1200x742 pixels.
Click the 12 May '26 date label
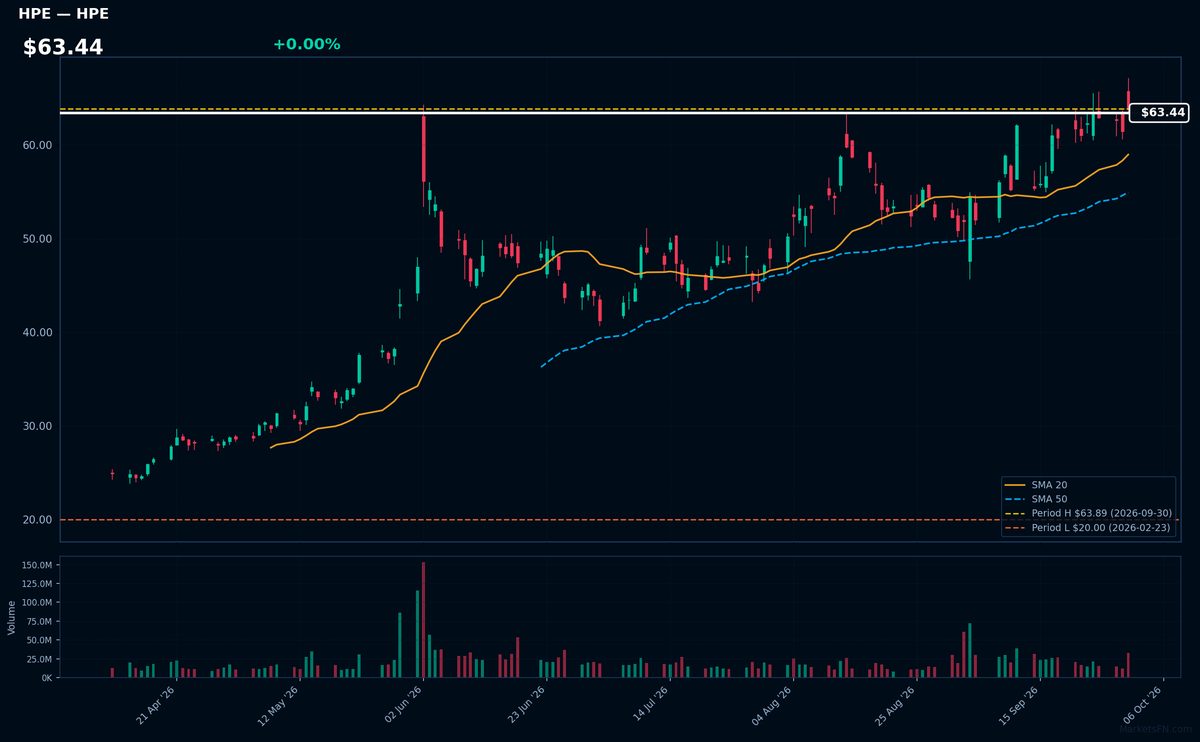(279, 705)
